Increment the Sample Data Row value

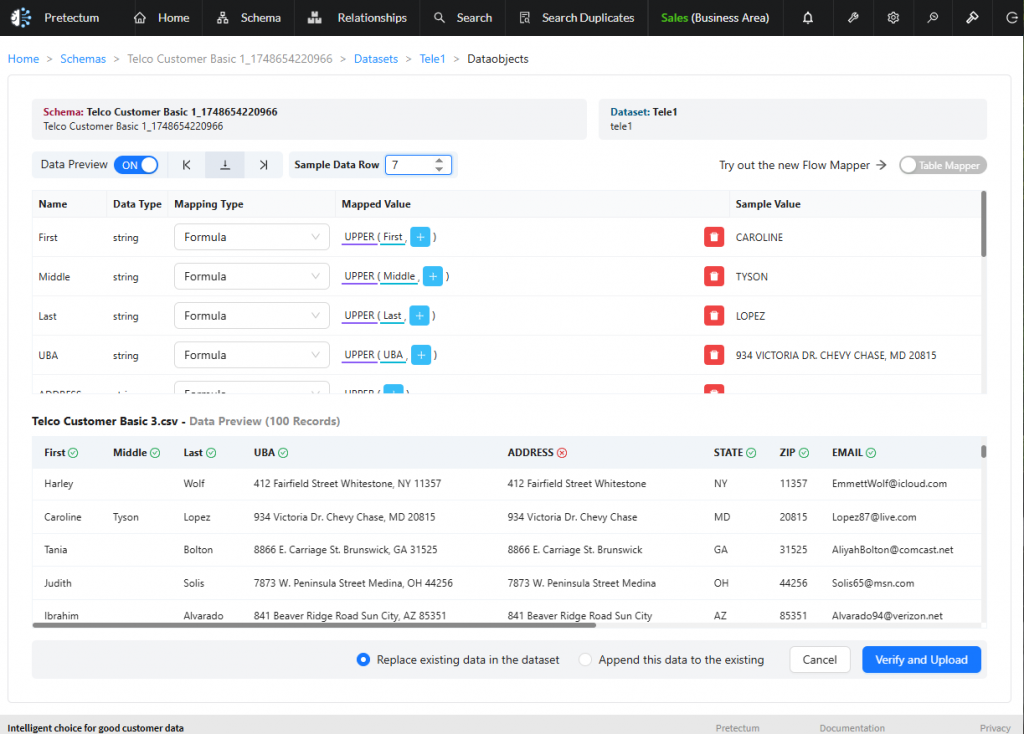[440, 160]
